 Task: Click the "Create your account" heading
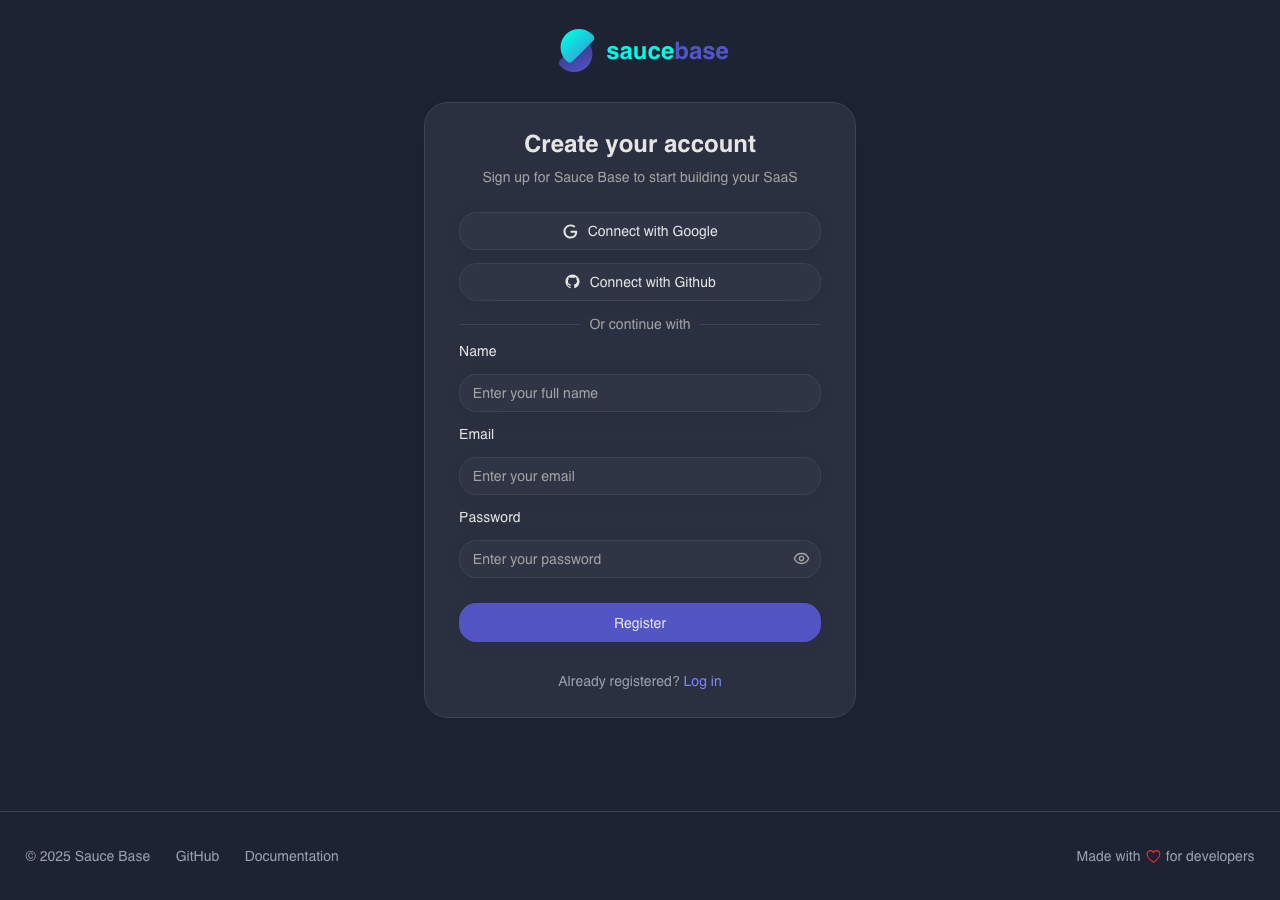coord(639,144)
